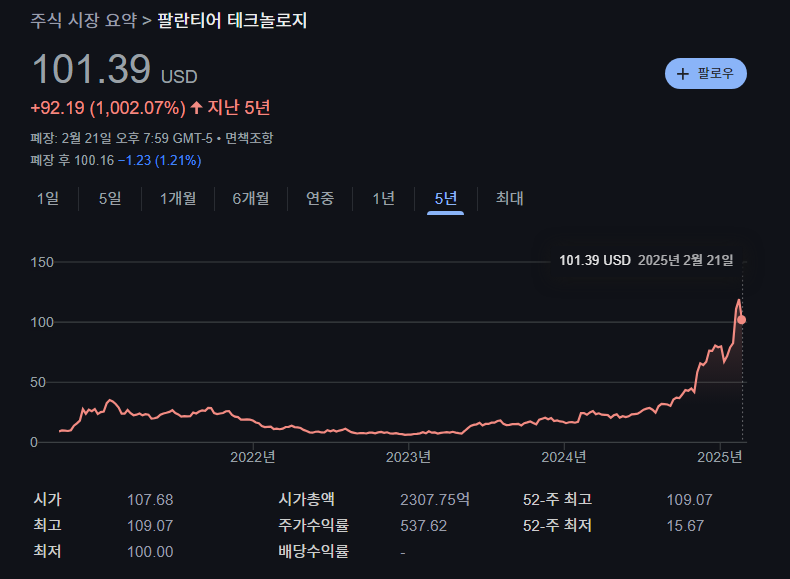Select the 5일 time range tab
Screen dimensions: 790x579
pos(110,198)
